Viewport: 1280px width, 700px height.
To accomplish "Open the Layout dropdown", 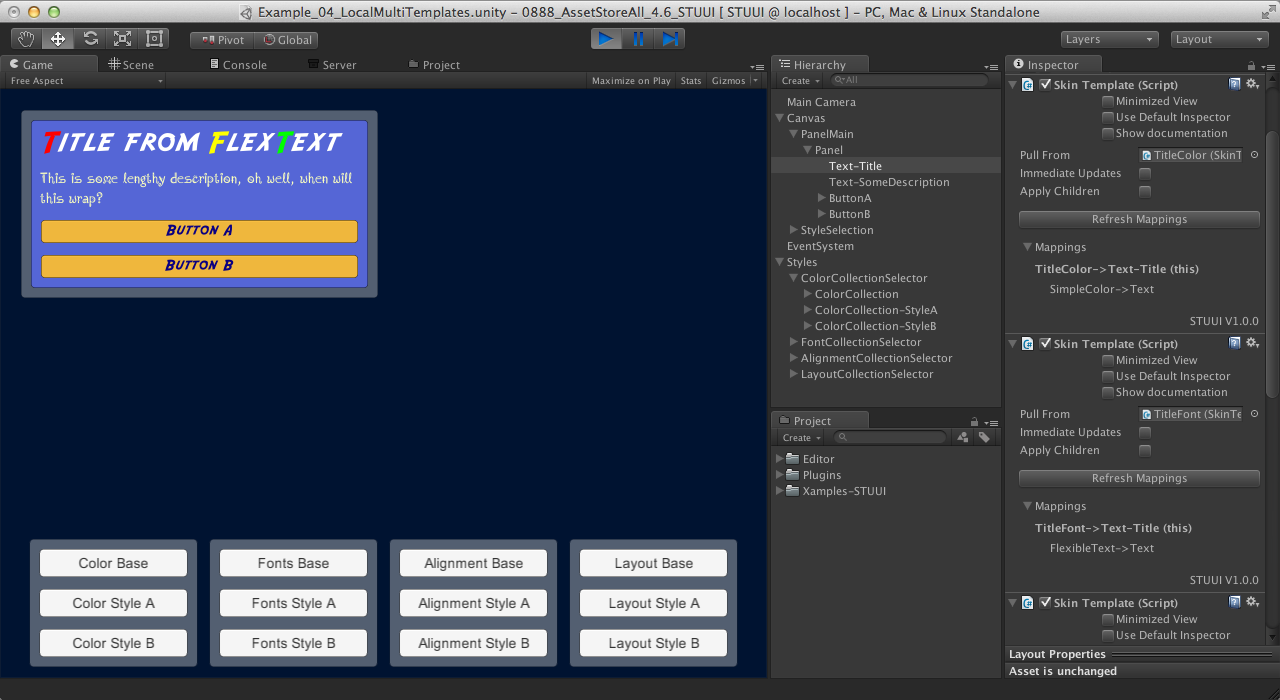I will 1220,39.
